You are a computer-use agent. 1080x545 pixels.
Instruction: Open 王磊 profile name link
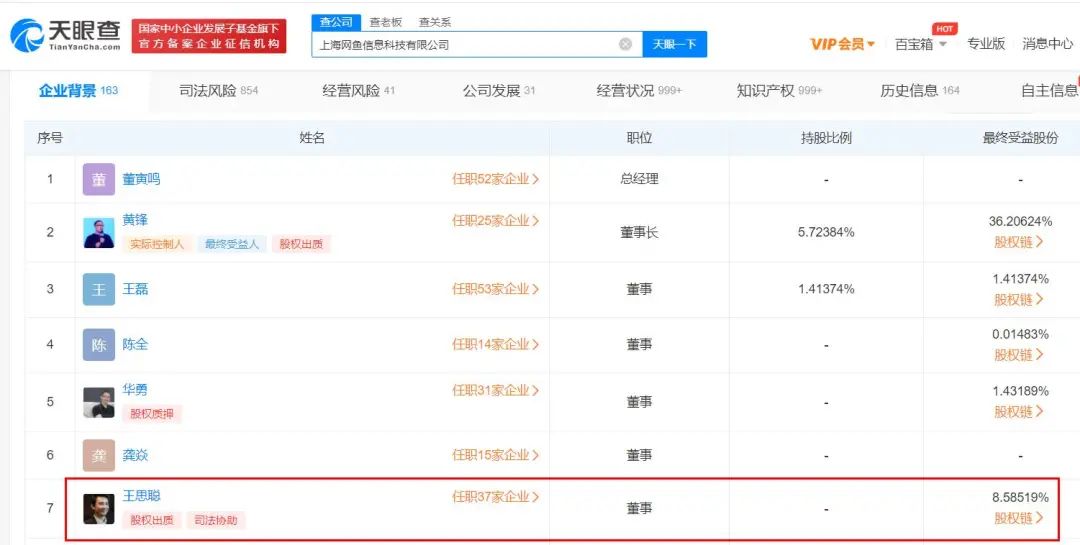[135, 289]
